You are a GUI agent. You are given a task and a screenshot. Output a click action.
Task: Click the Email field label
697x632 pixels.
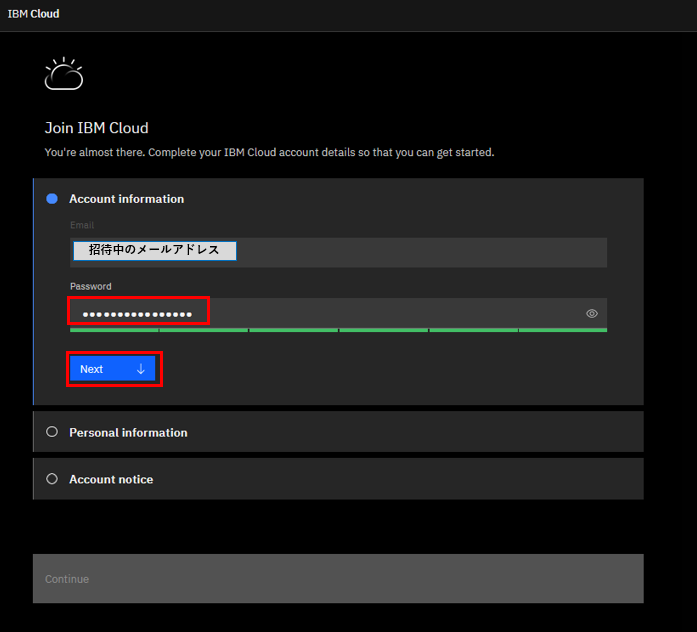pos(82,225)
